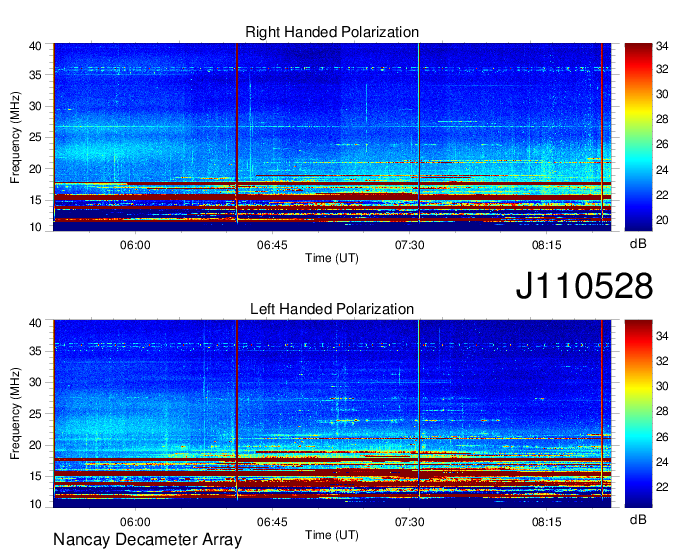Click the 30 frequency tick on the bottom plot

(x=35, y=382)
